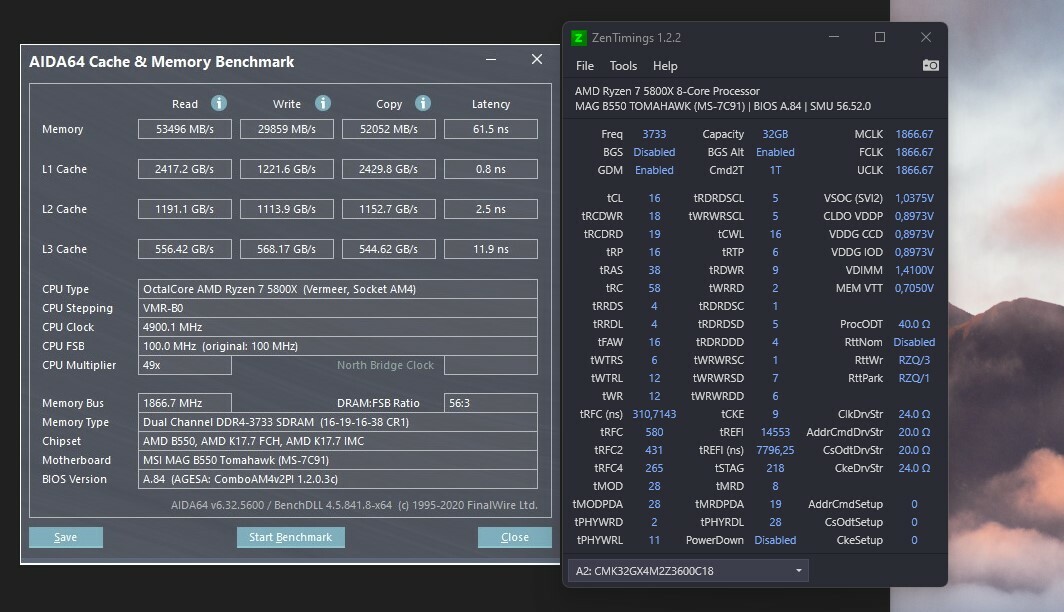Minimize the AIDA64 benchmark window
Screen dimensions: 1064x612
point(492,60)
